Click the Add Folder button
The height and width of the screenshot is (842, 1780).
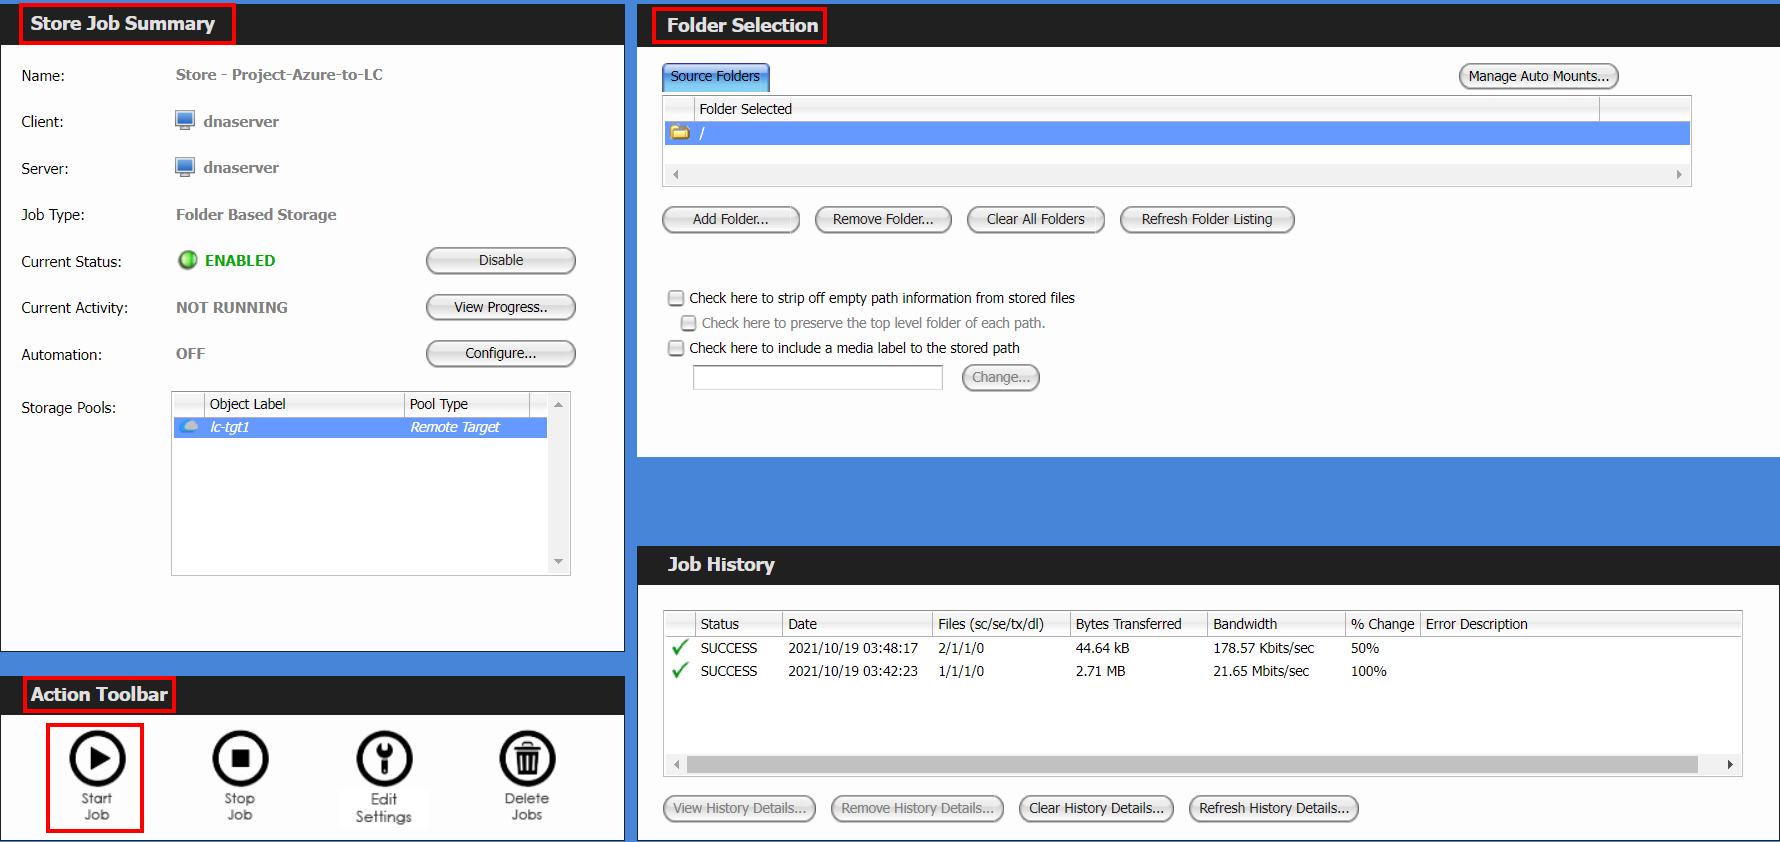click(730, 219)
